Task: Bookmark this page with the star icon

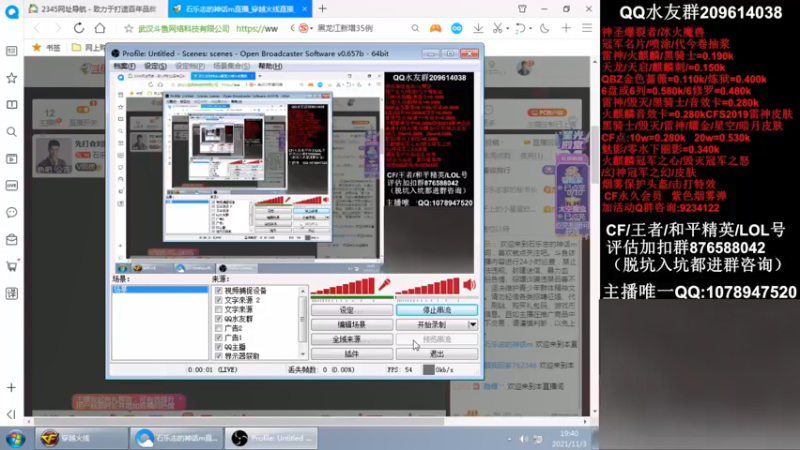Action: [x=129, y=29]
